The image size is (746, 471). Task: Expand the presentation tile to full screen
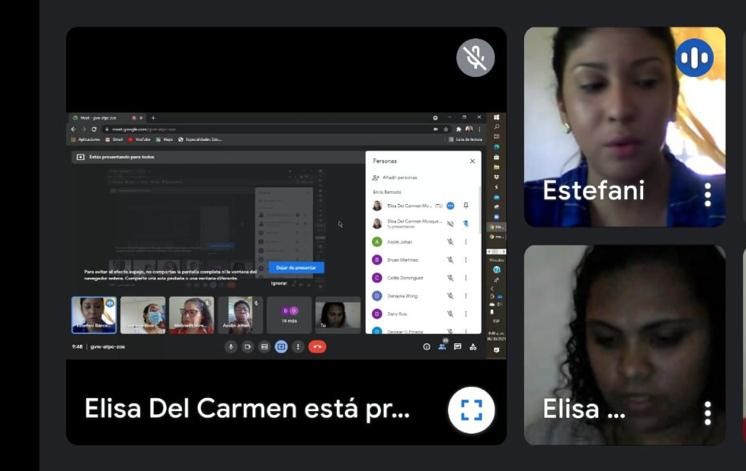471,410
